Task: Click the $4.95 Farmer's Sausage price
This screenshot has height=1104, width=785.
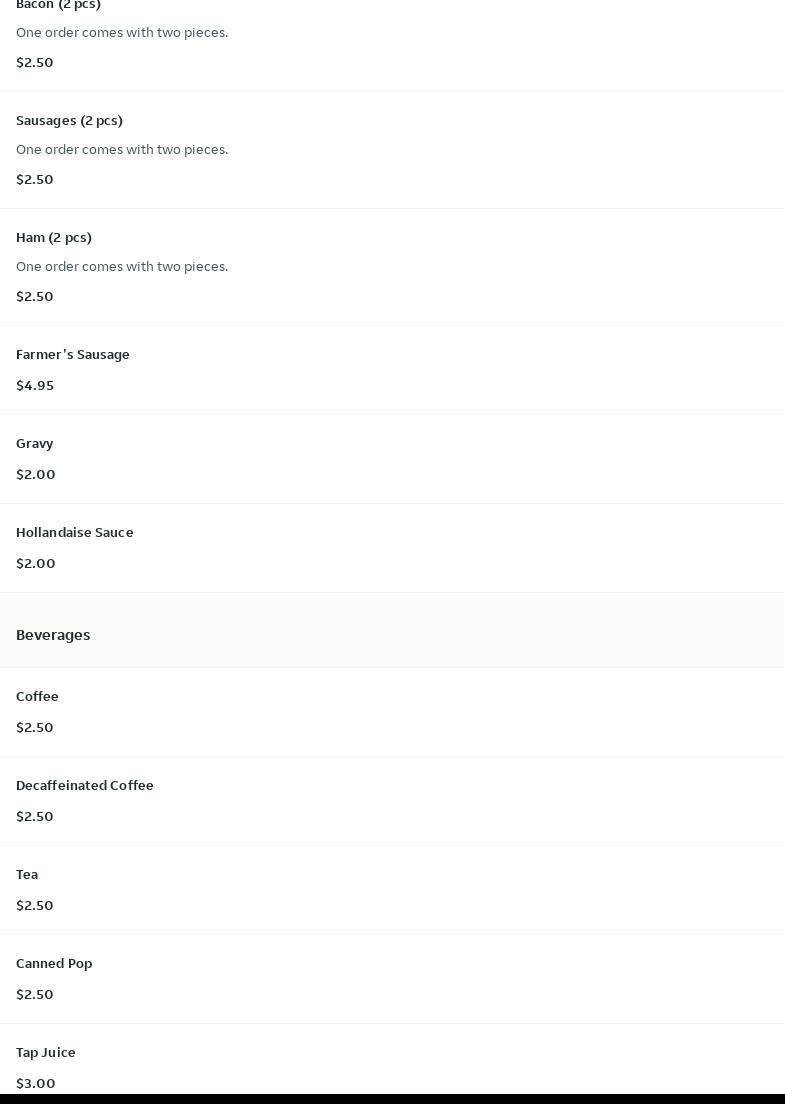Action: point(35,386)
